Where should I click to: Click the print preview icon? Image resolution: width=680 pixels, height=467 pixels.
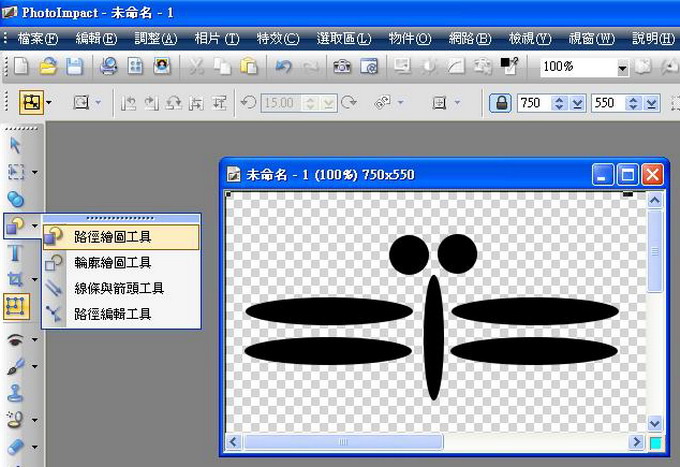[x=135, y=66]
